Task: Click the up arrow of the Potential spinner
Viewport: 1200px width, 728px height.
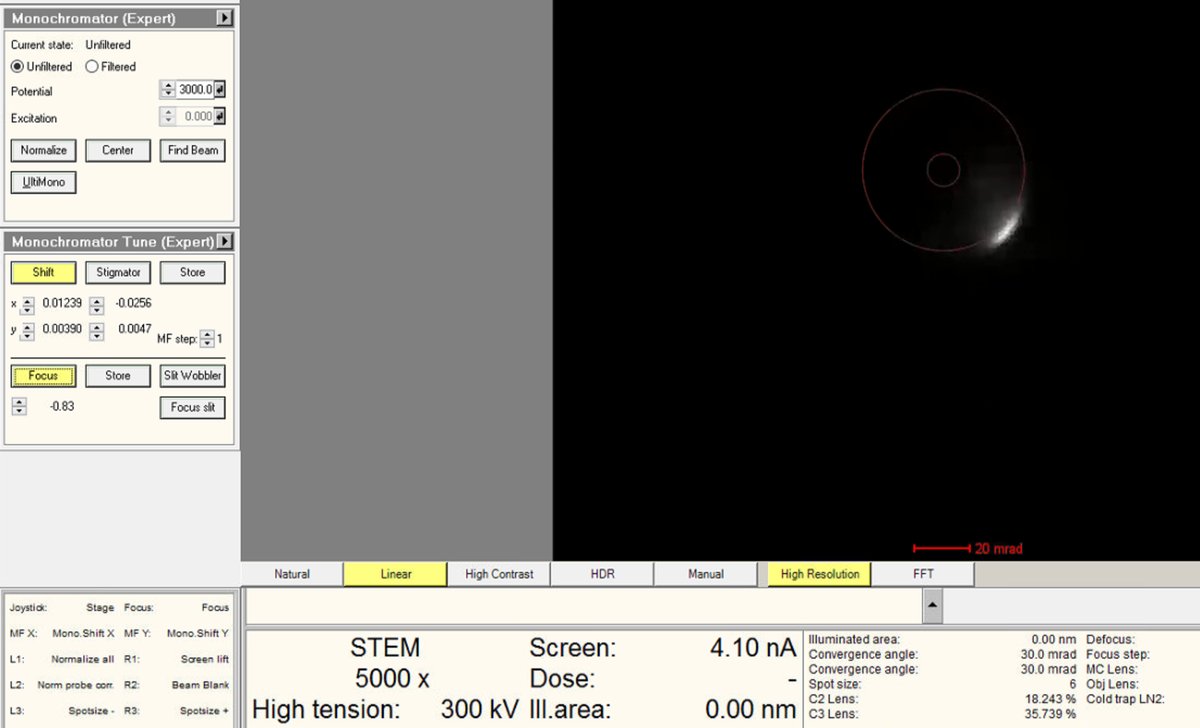Action: pos(167,87)
